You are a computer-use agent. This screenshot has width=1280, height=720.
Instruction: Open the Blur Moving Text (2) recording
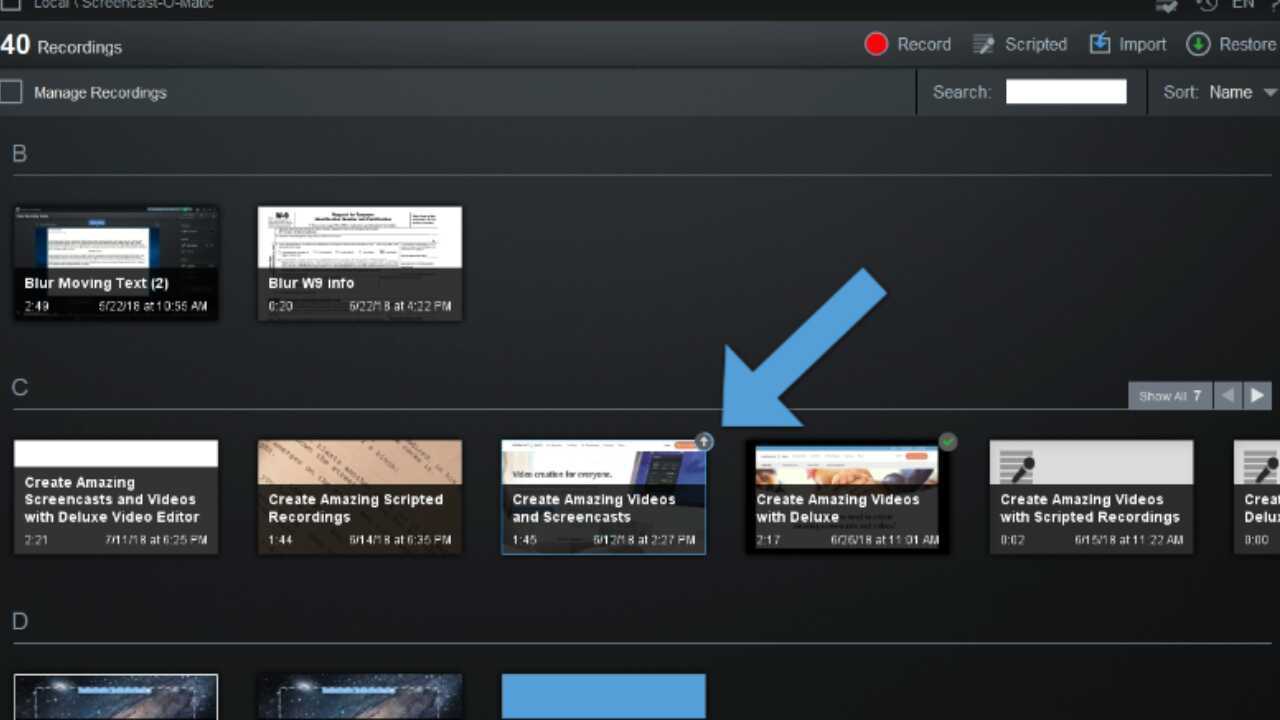pyautogui.click(x=116, y=264)
